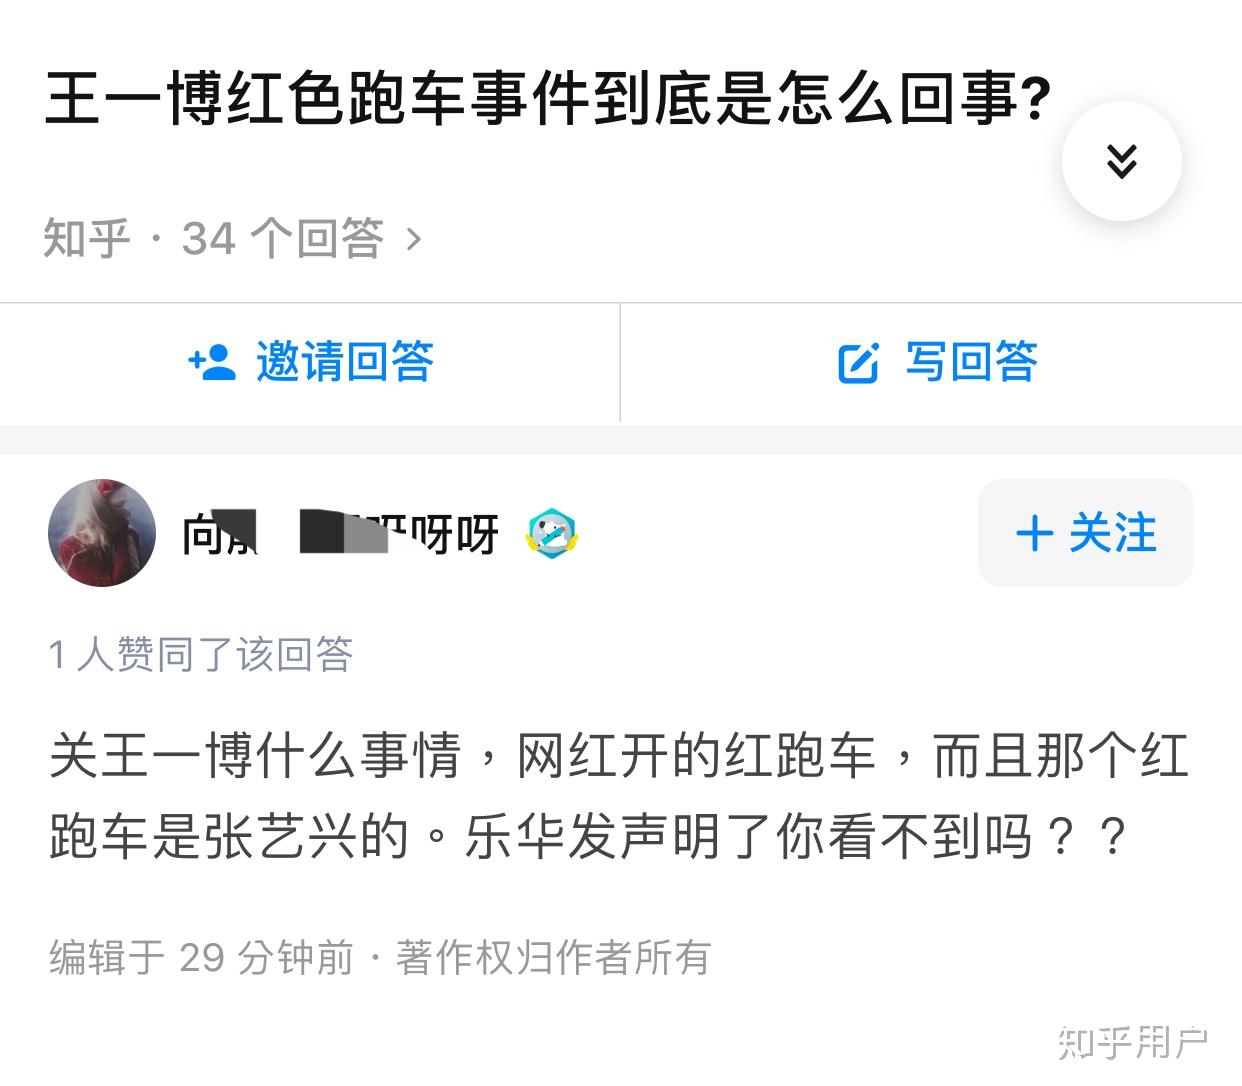Image resolution: width=1242 pixels, height=1086 pixels.
Task: Expand the right-pointing arrow after 回答
Action: point(411,238)
